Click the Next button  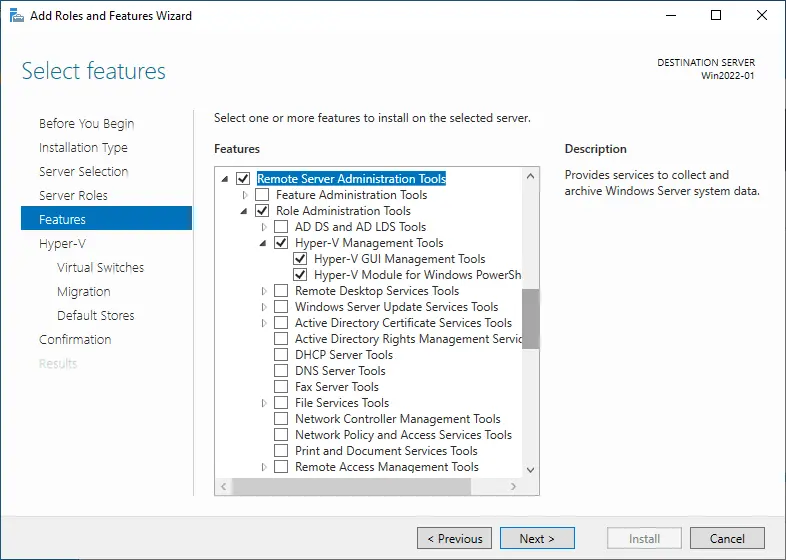[x=537, y=538]
